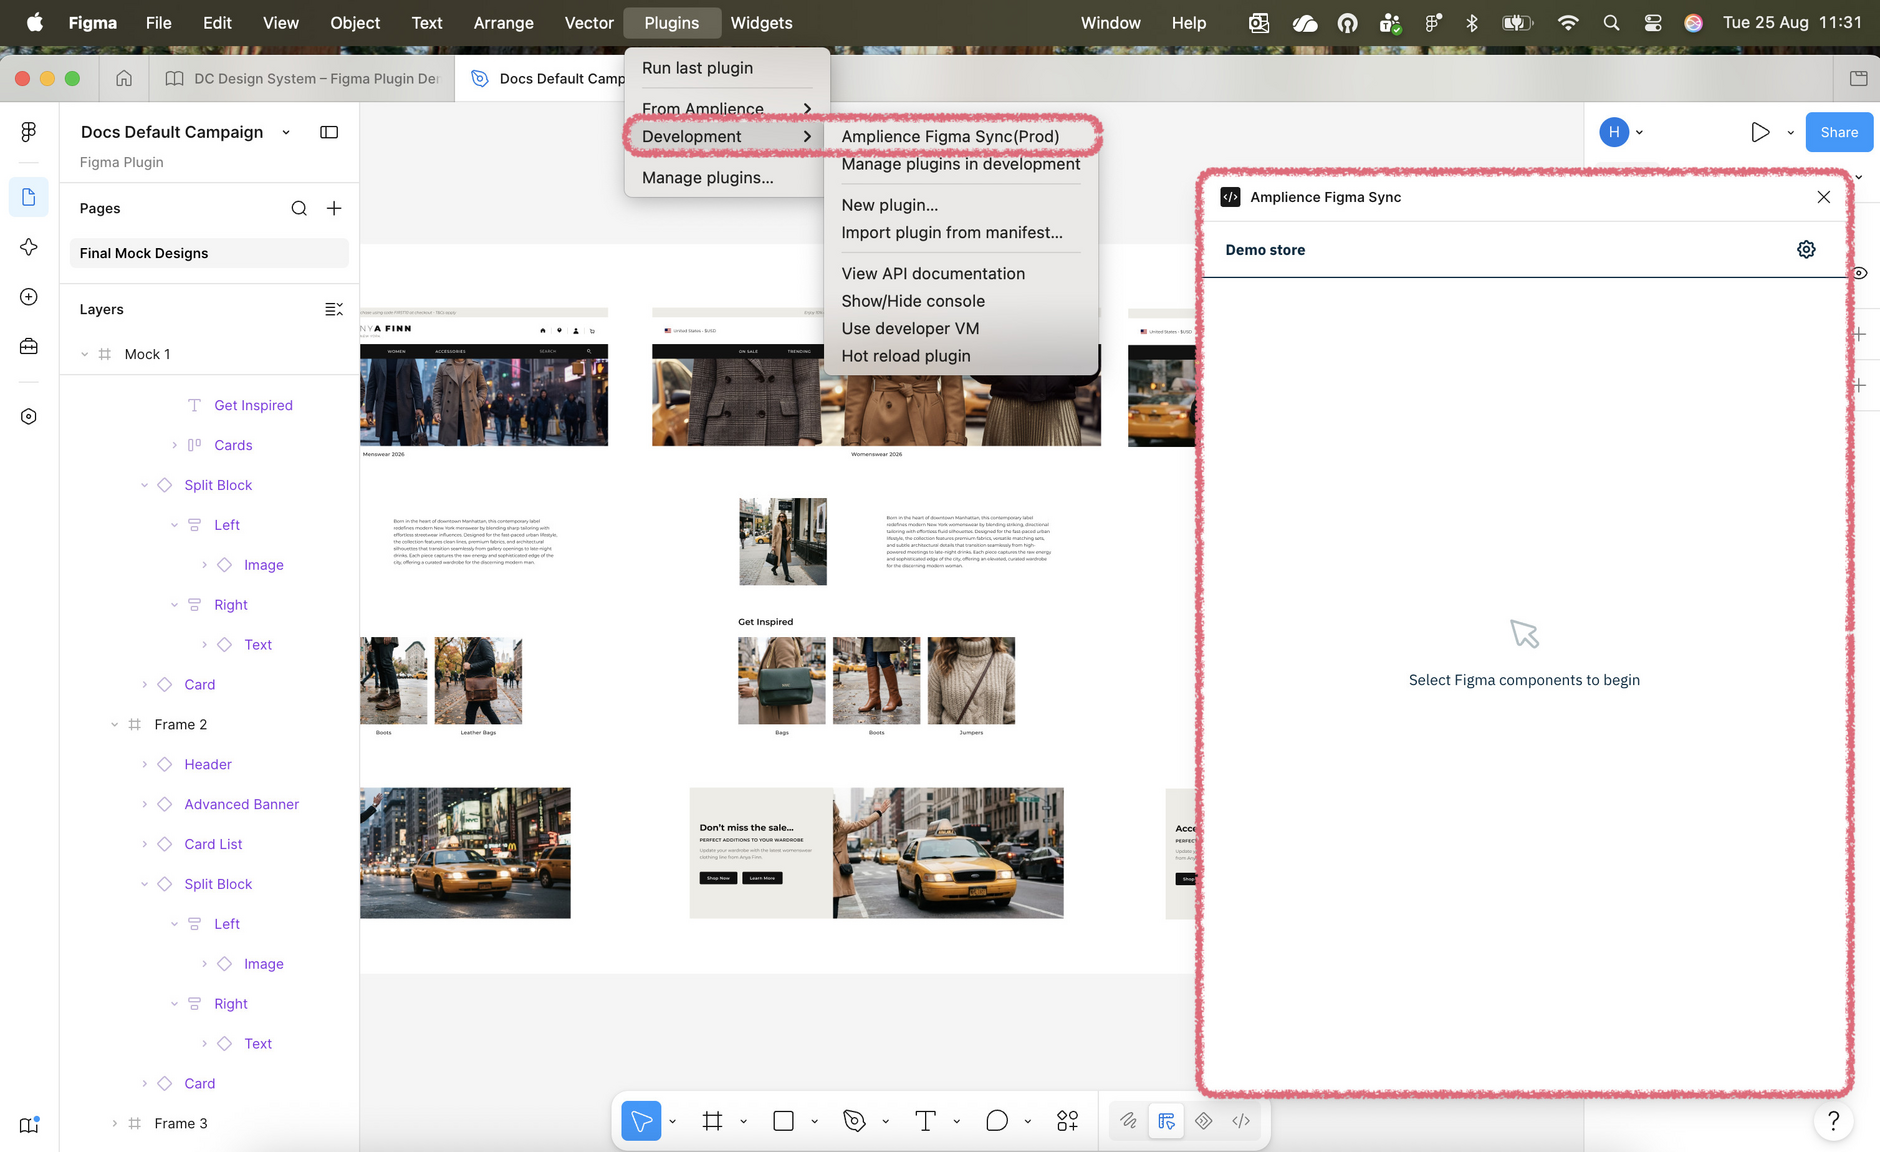
Task: Open macOS Control Center icon
Action: pos(1653,22)
